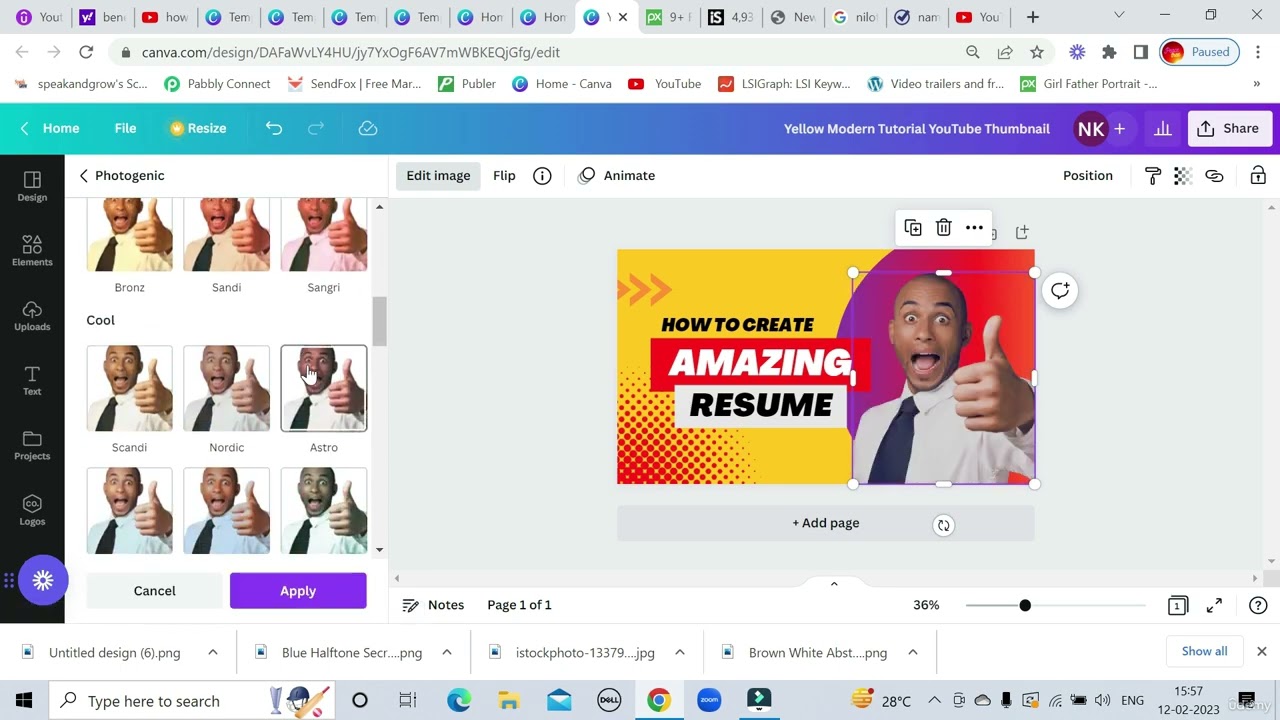Screen dimensions: 1280x720
Task: Add new page icon above canvas
Action: point(1022,232)
